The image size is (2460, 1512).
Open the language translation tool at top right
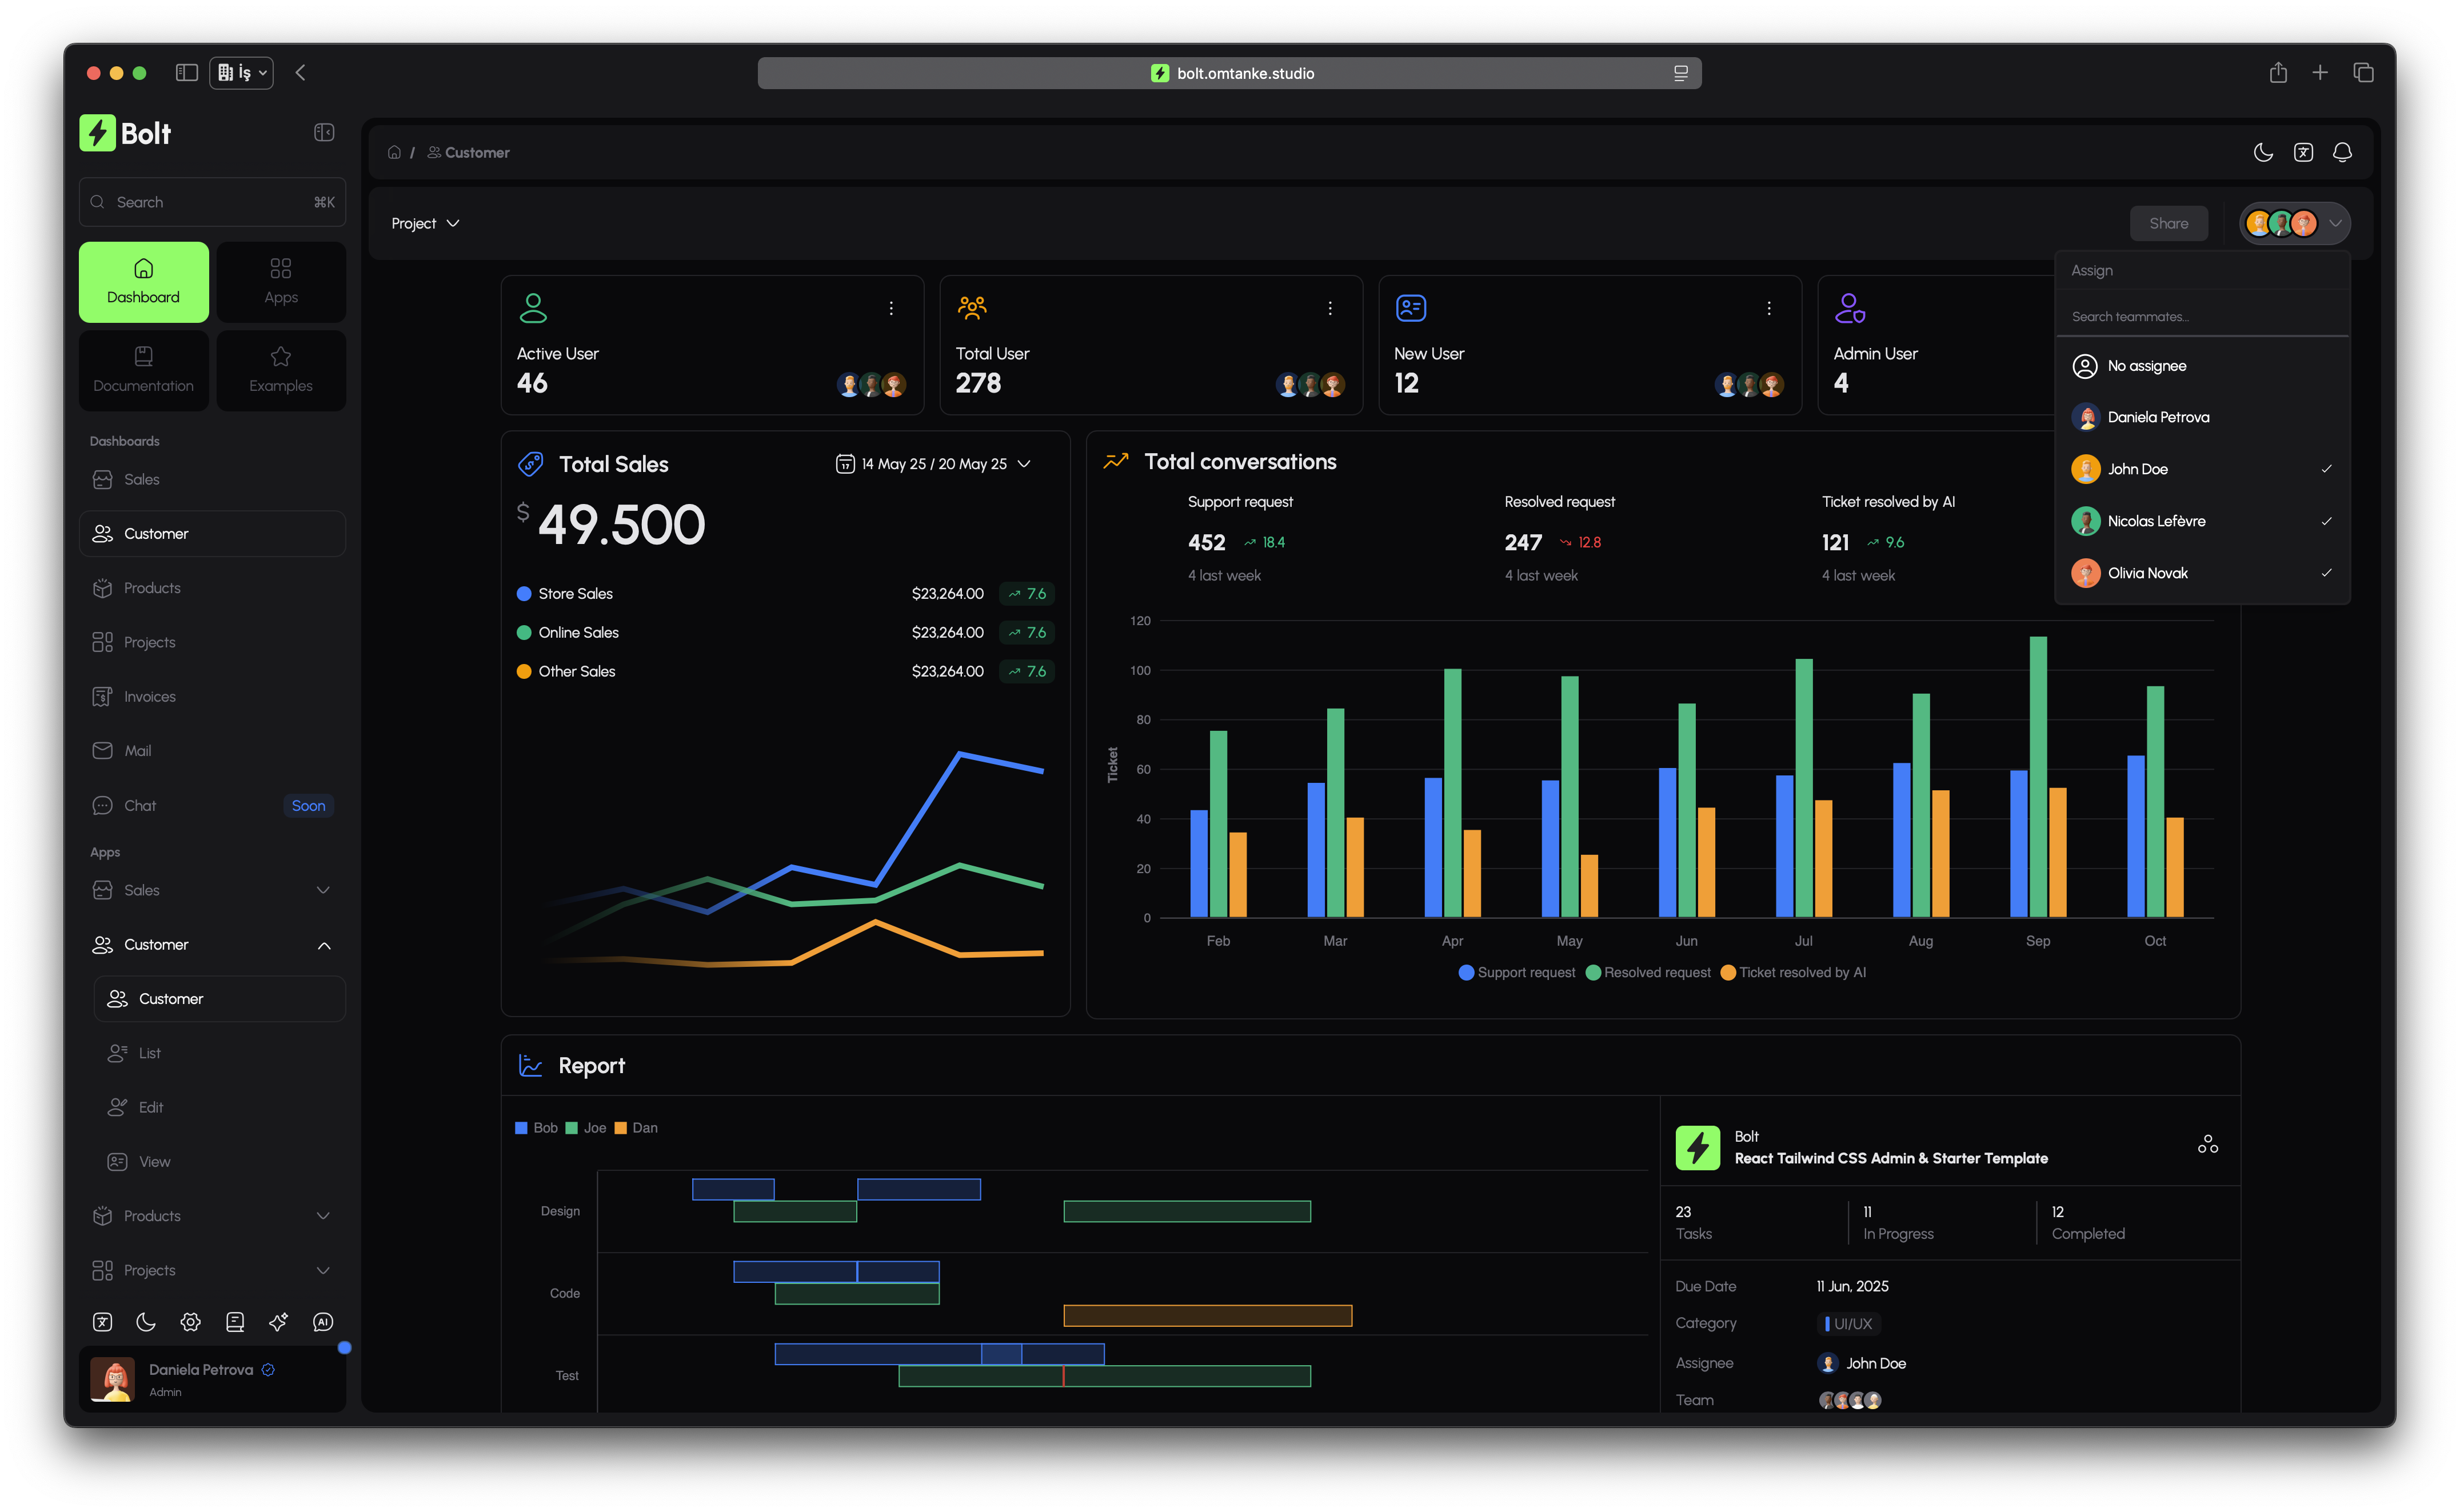tap(2304, 152)
